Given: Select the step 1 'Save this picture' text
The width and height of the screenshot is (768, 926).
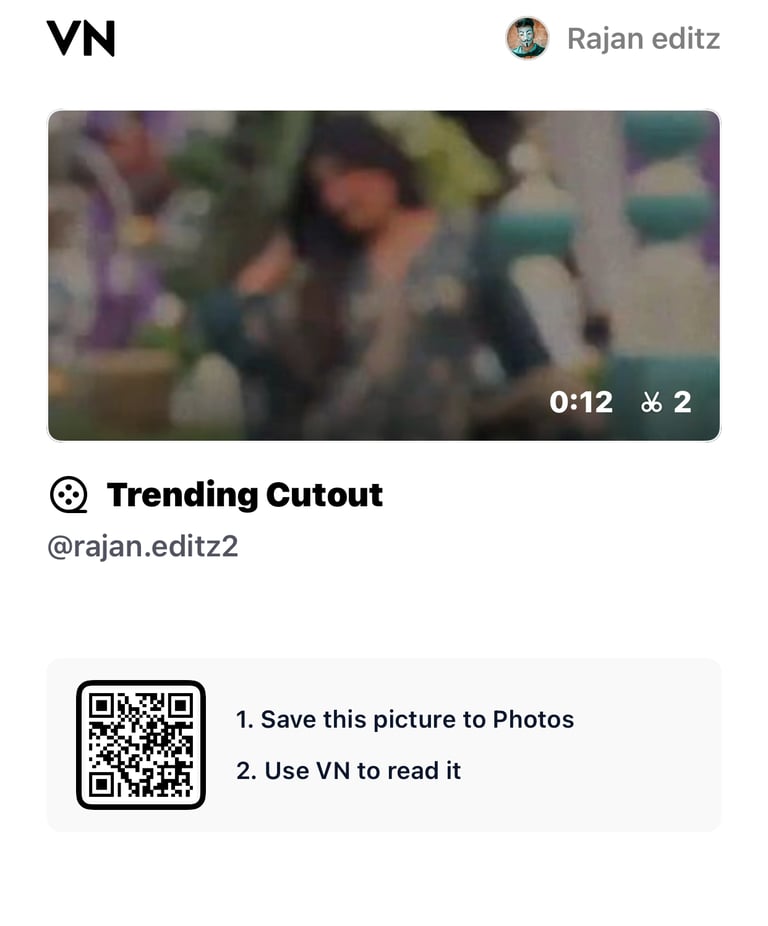Looking at the screenshot, I should coord(405,720).
